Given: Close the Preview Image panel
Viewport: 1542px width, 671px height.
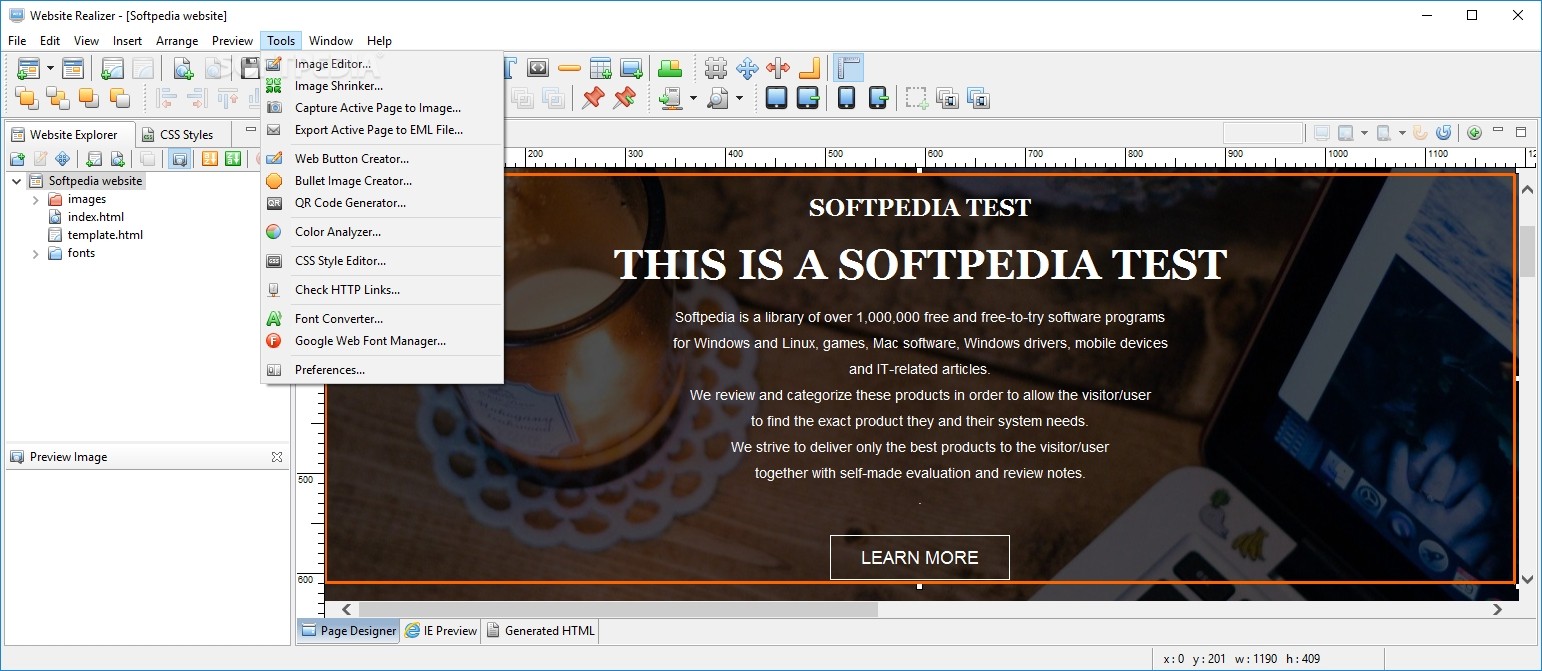Looking at the screenshot, I should pos(277,457).
